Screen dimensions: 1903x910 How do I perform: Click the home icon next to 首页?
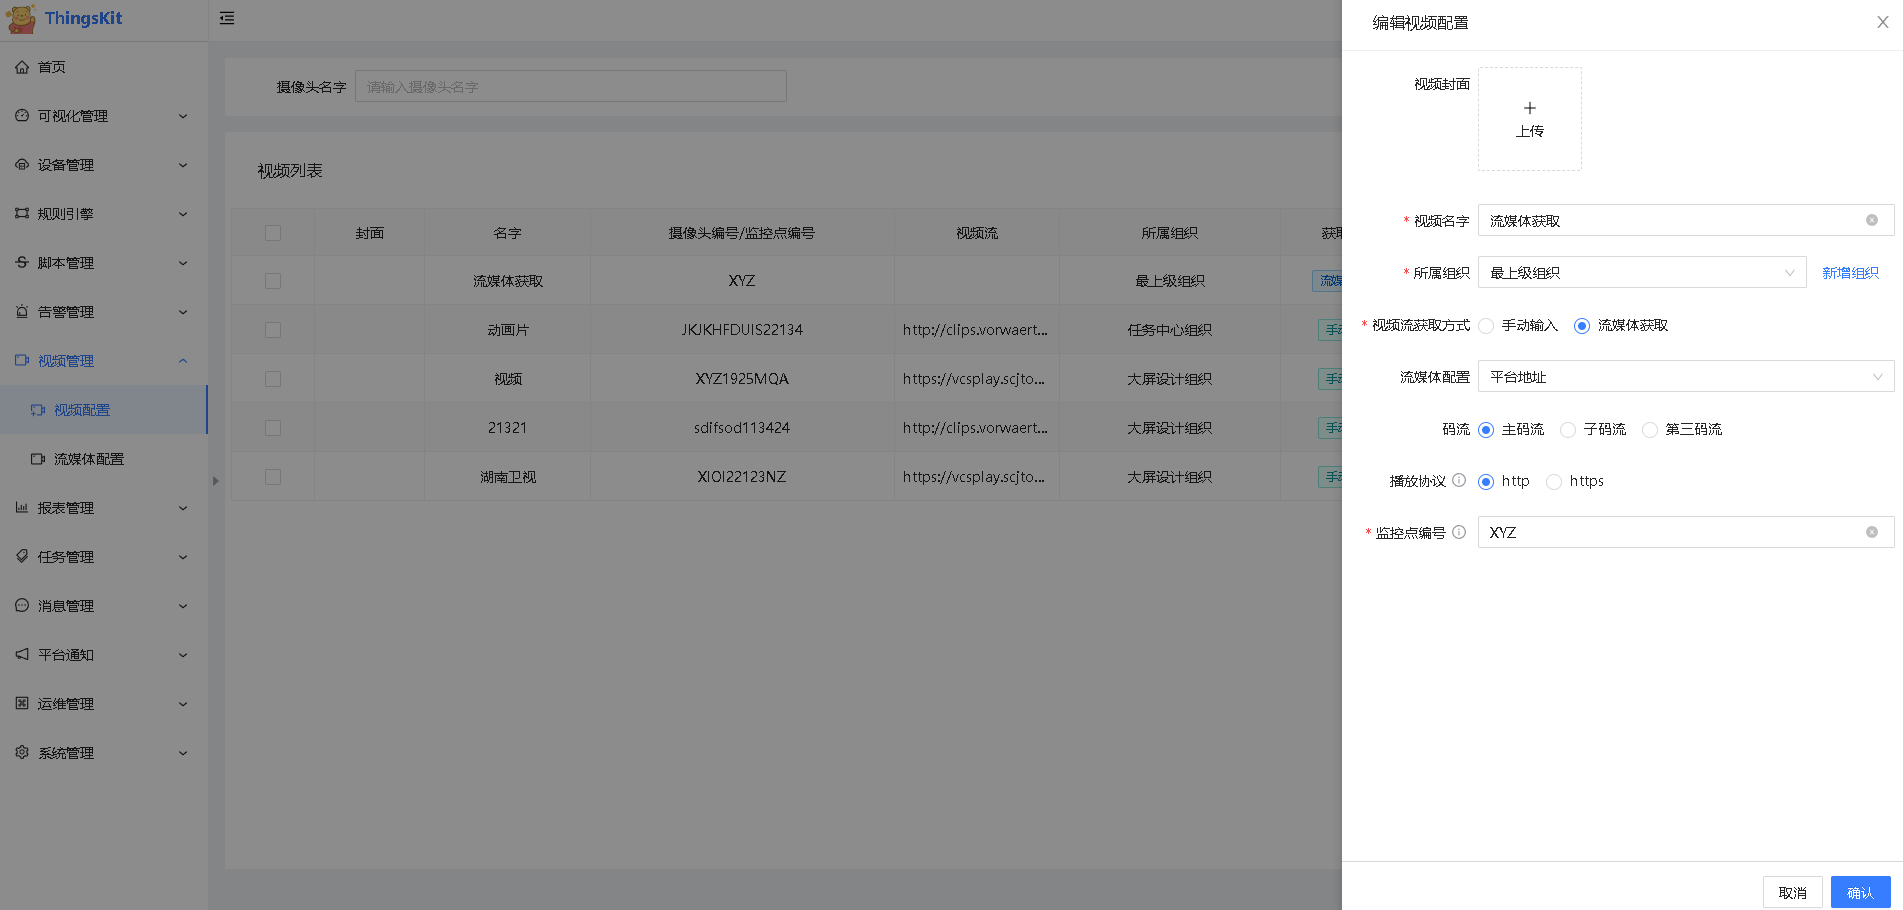pos(22,67)
